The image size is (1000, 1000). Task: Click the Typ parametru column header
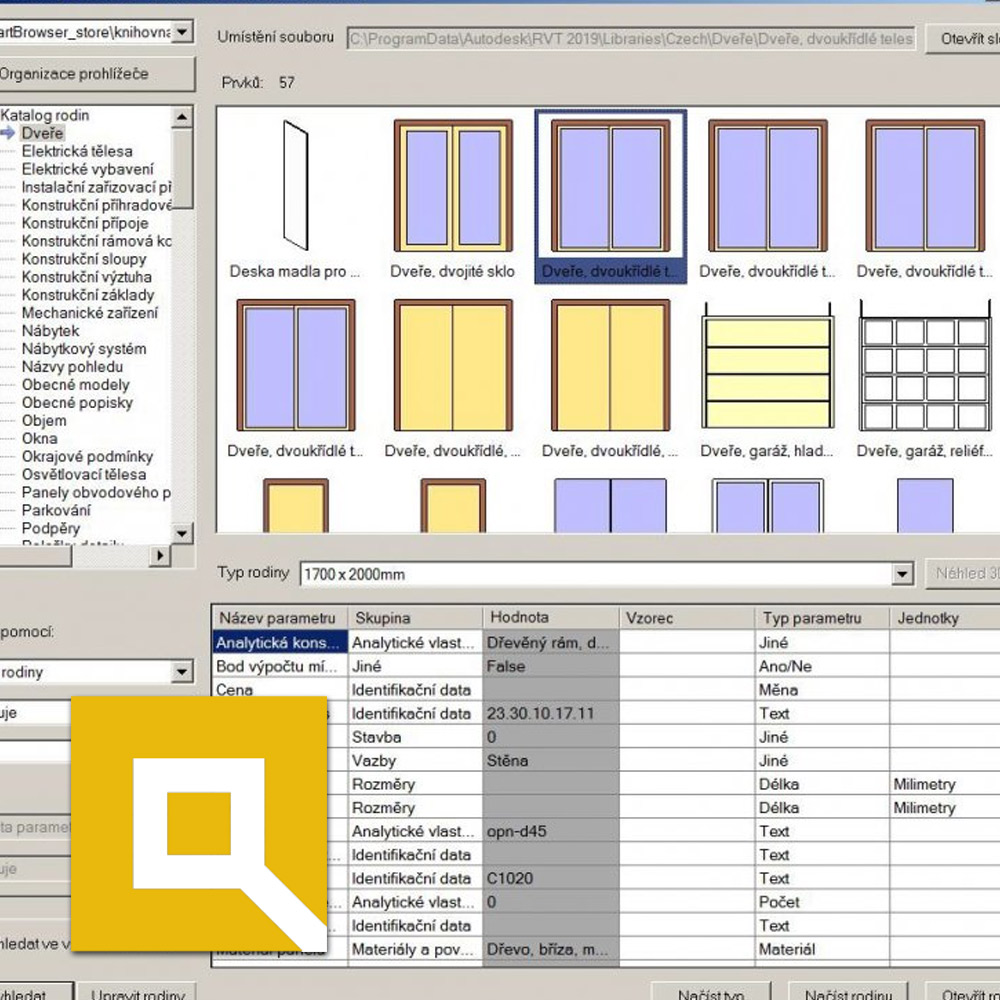click(821, 617)
